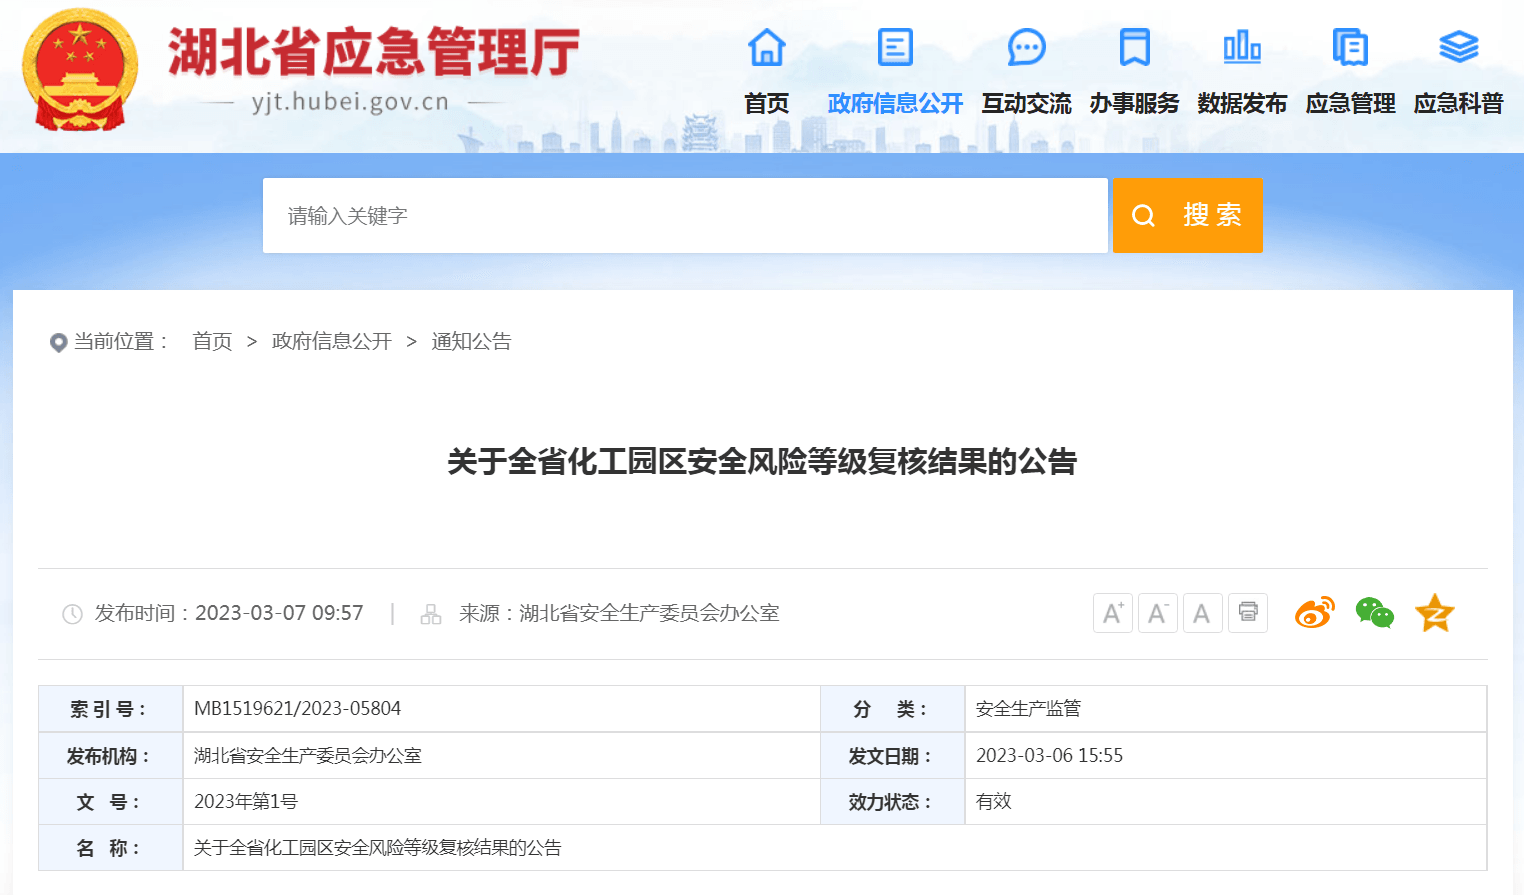Focus the keyword search input field
Viewport: 1524px width, 895px height.
click(x=685, y=216)
